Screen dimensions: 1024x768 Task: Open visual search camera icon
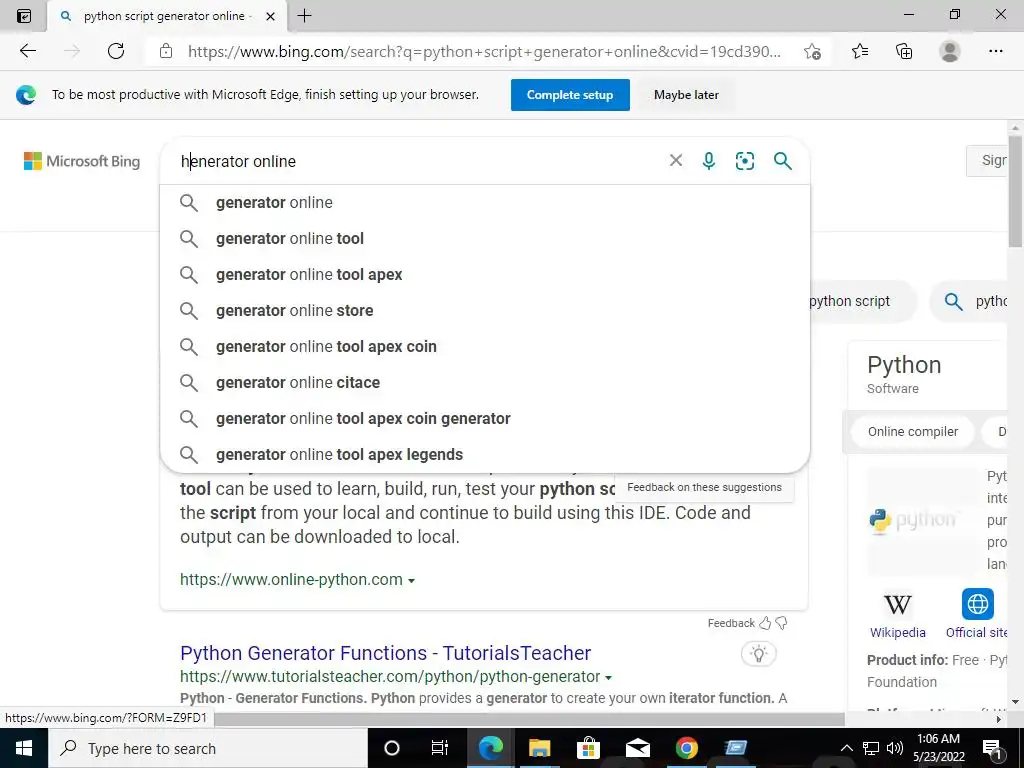[x=744, y=161]
